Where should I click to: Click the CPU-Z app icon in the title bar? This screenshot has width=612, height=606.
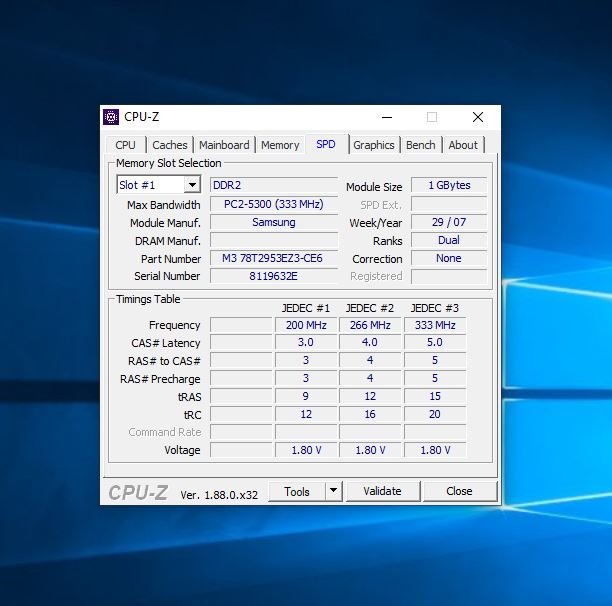click(x=111, y=117)
